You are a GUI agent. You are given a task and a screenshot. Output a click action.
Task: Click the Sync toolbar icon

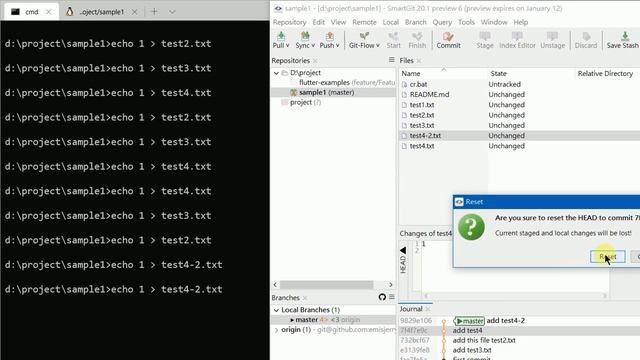[305, 36]
